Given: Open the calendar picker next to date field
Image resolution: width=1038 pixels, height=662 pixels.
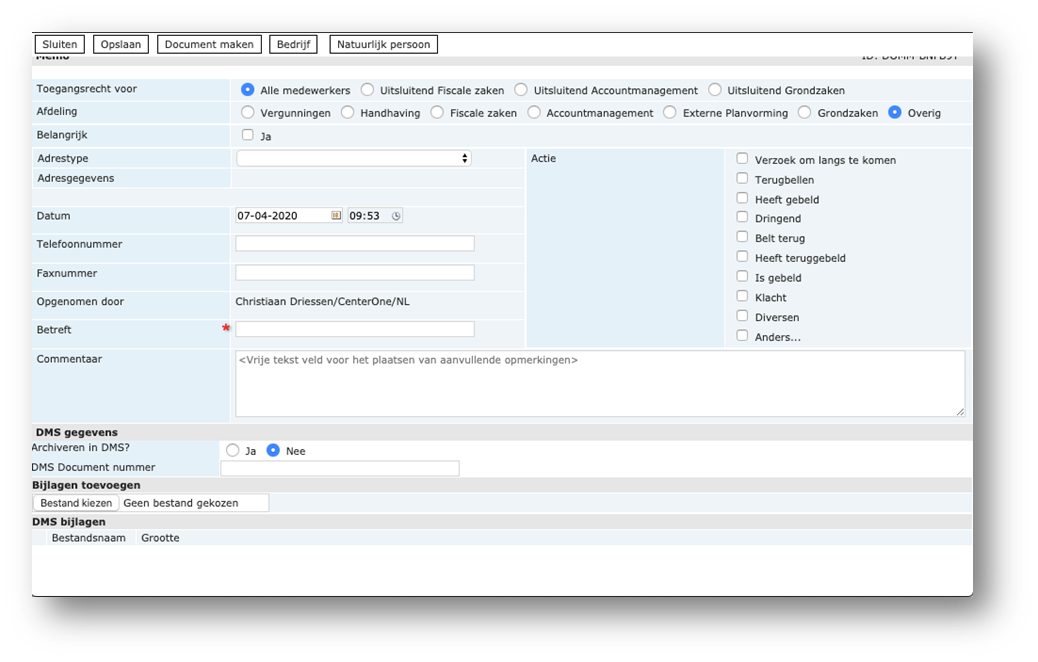Looking at the screenshot, I should pos(336,216).
